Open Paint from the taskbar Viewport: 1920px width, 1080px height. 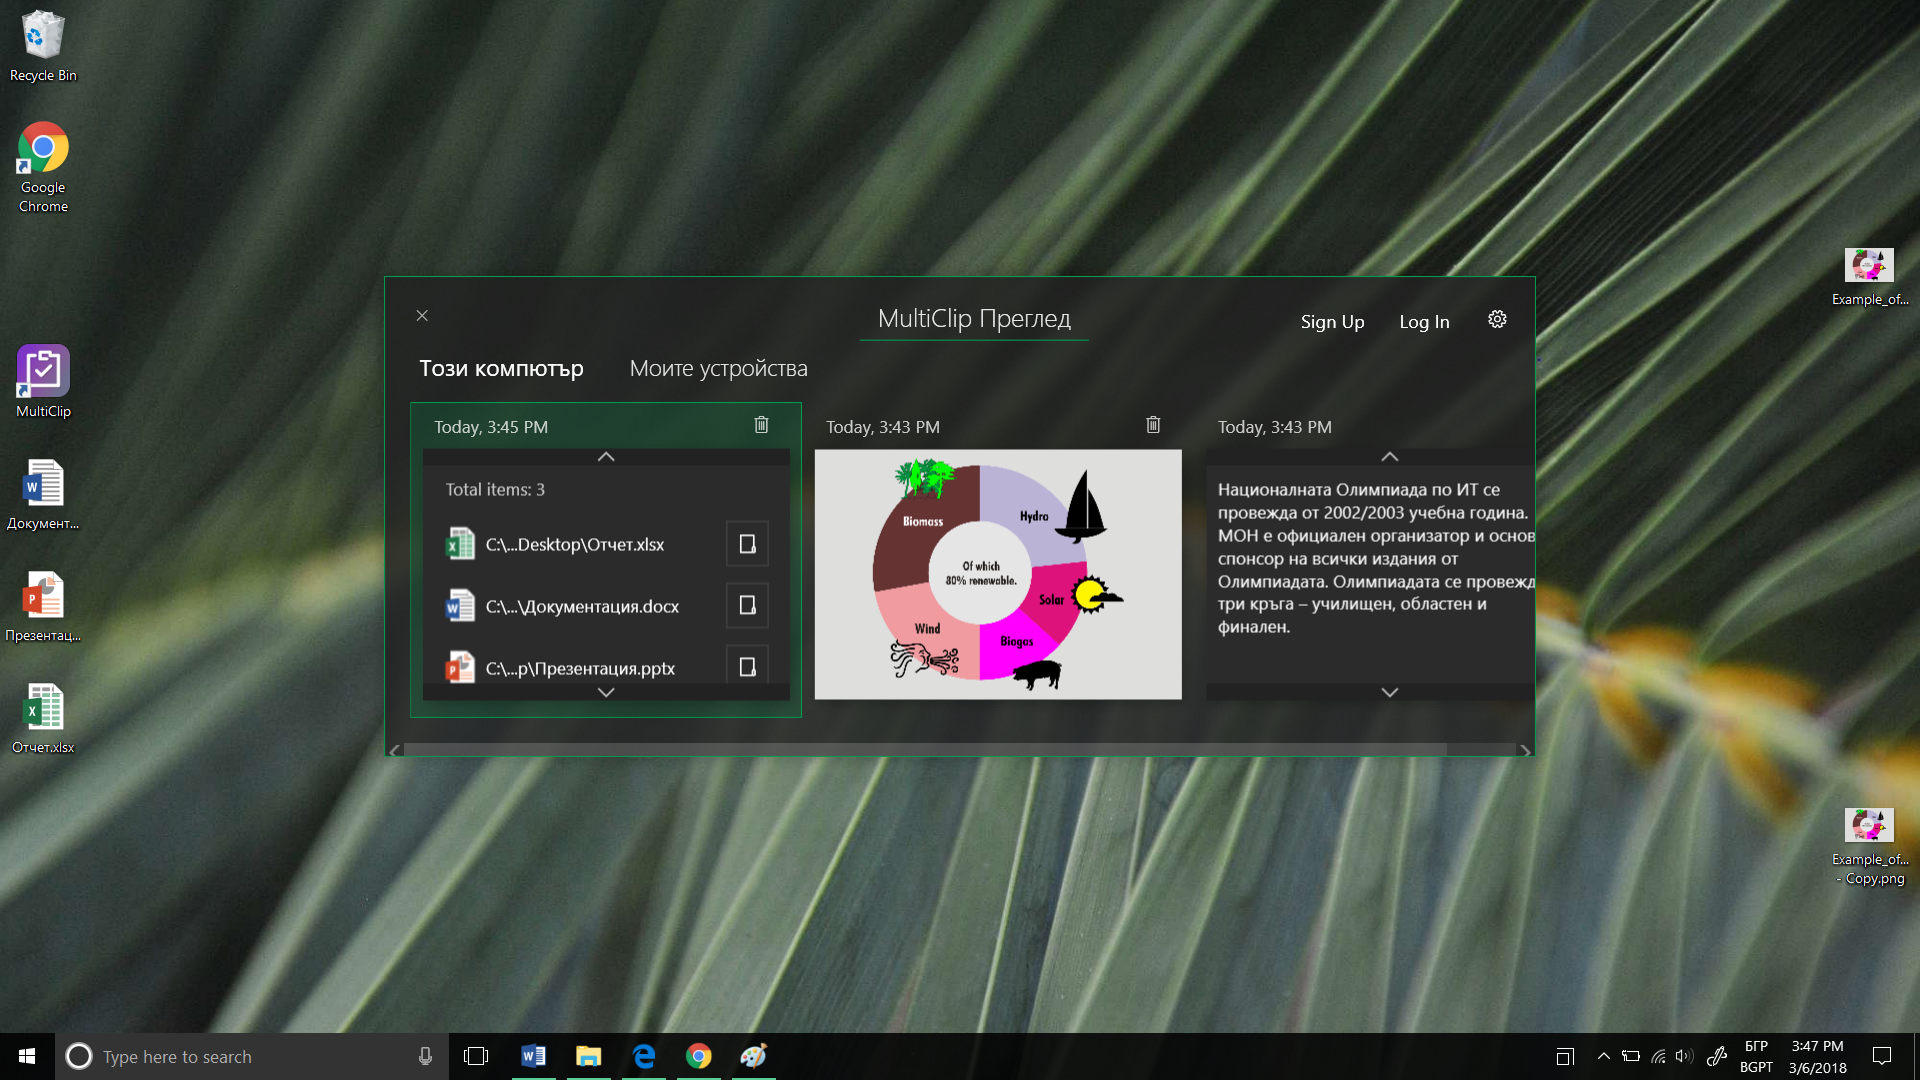753,1056
